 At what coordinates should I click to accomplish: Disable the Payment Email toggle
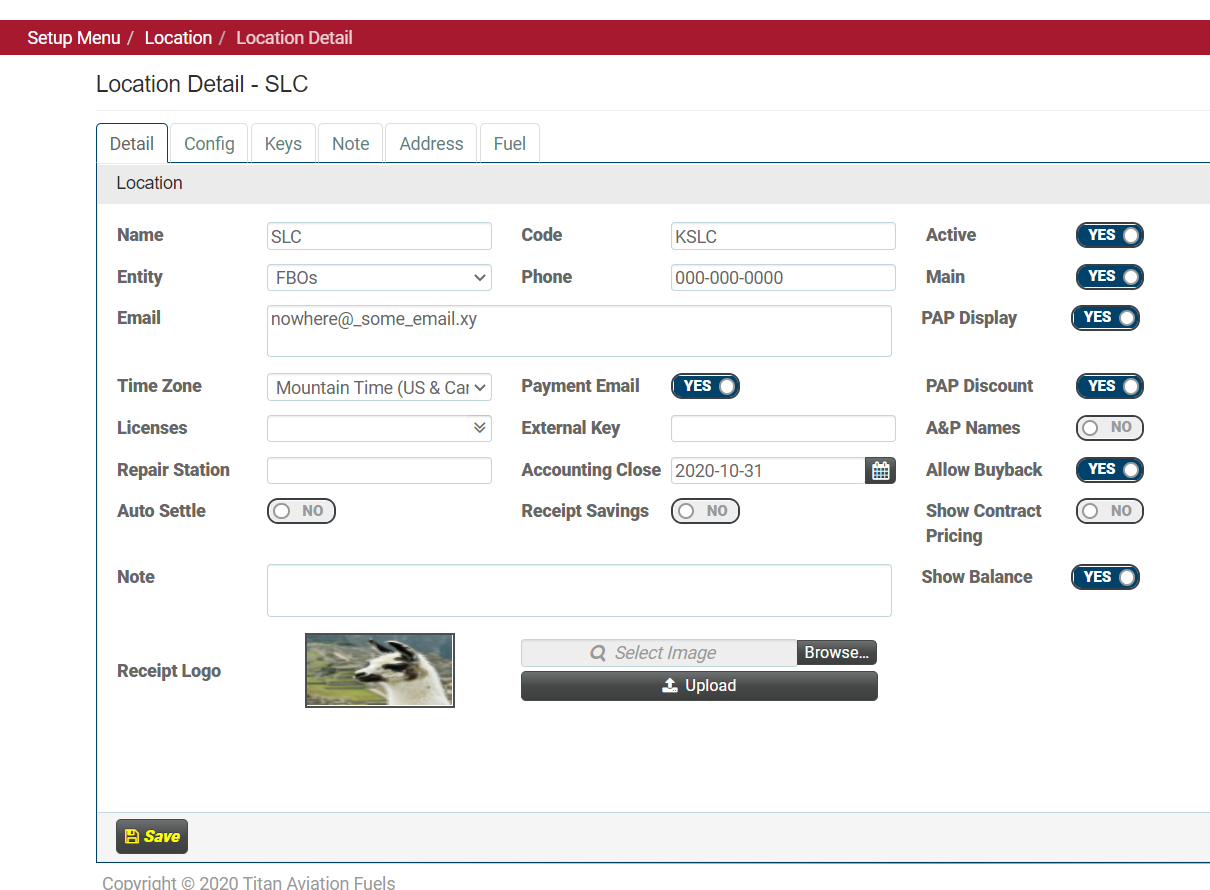(x=705, y=387)
